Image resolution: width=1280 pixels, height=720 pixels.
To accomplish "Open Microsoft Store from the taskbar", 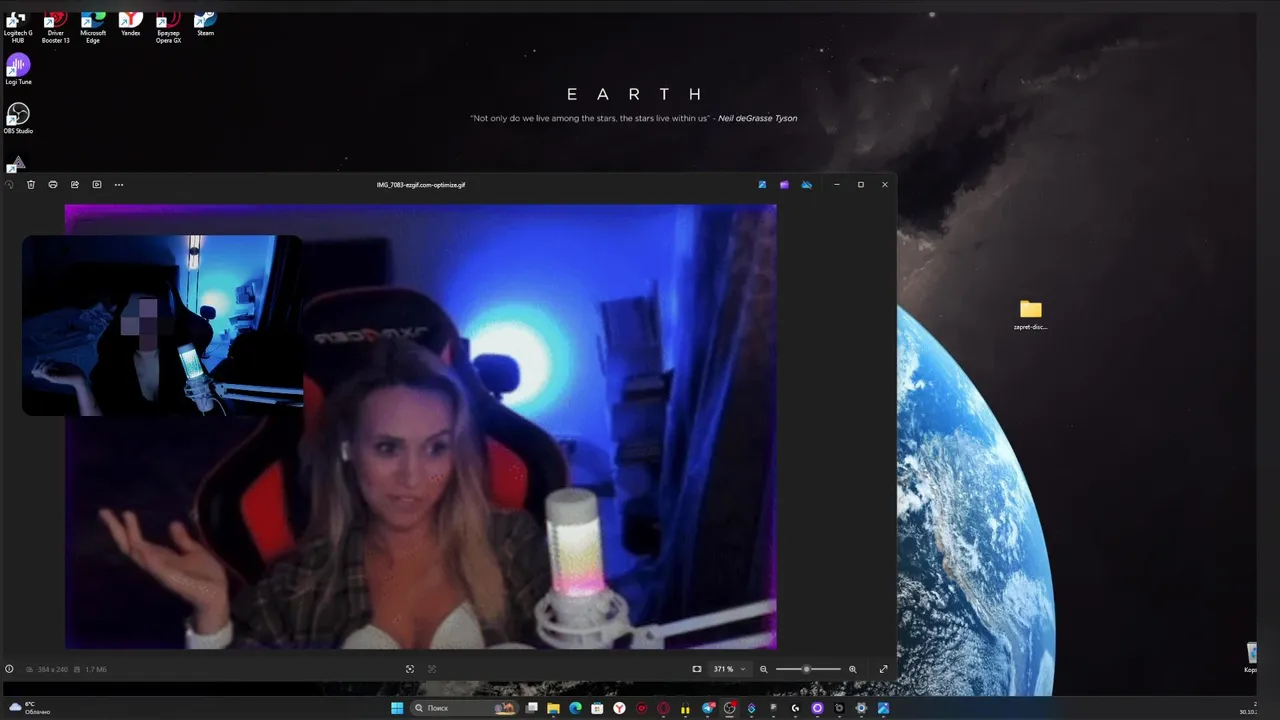I will pyautogui.click(x=597, y=708).
